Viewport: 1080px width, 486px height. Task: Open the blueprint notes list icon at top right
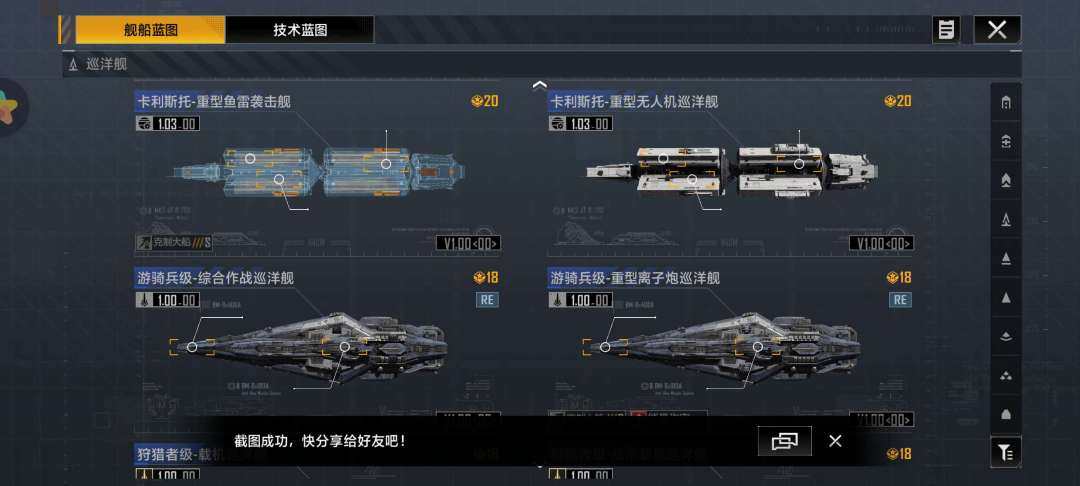click(946, 30)
